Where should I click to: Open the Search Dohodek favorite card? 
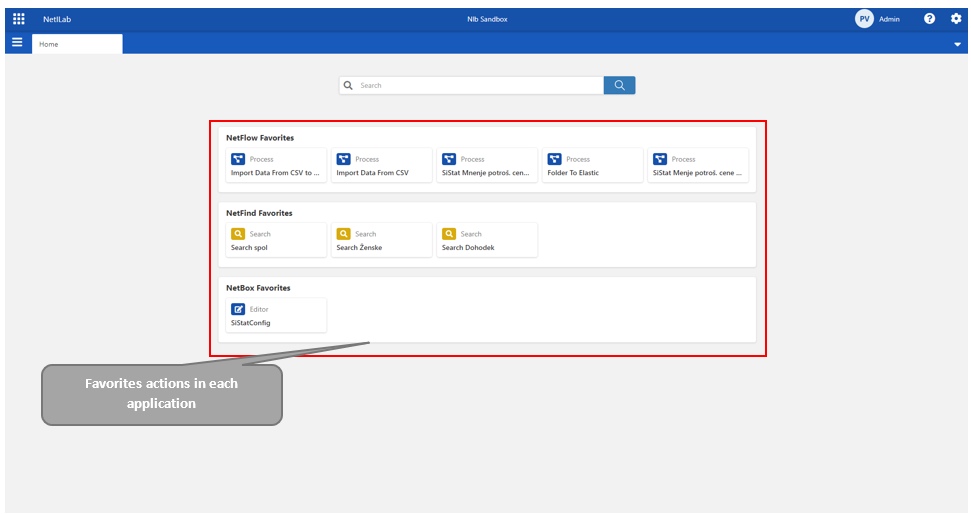click(487, 240)
